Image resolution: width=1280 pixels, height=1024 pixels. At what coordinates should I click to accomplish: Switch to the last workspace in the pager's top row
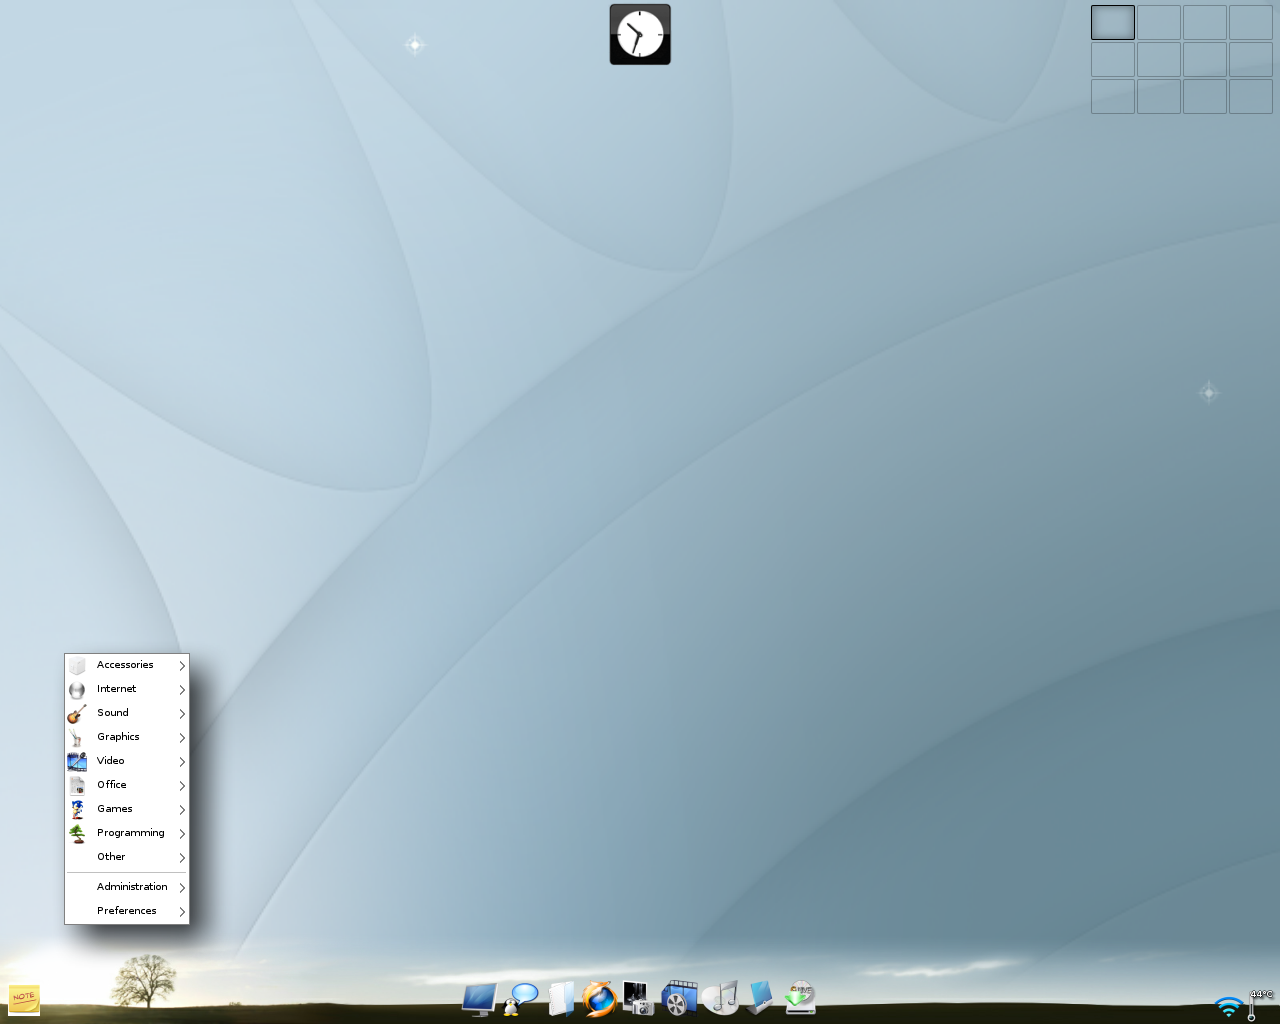pos(1251,23)
